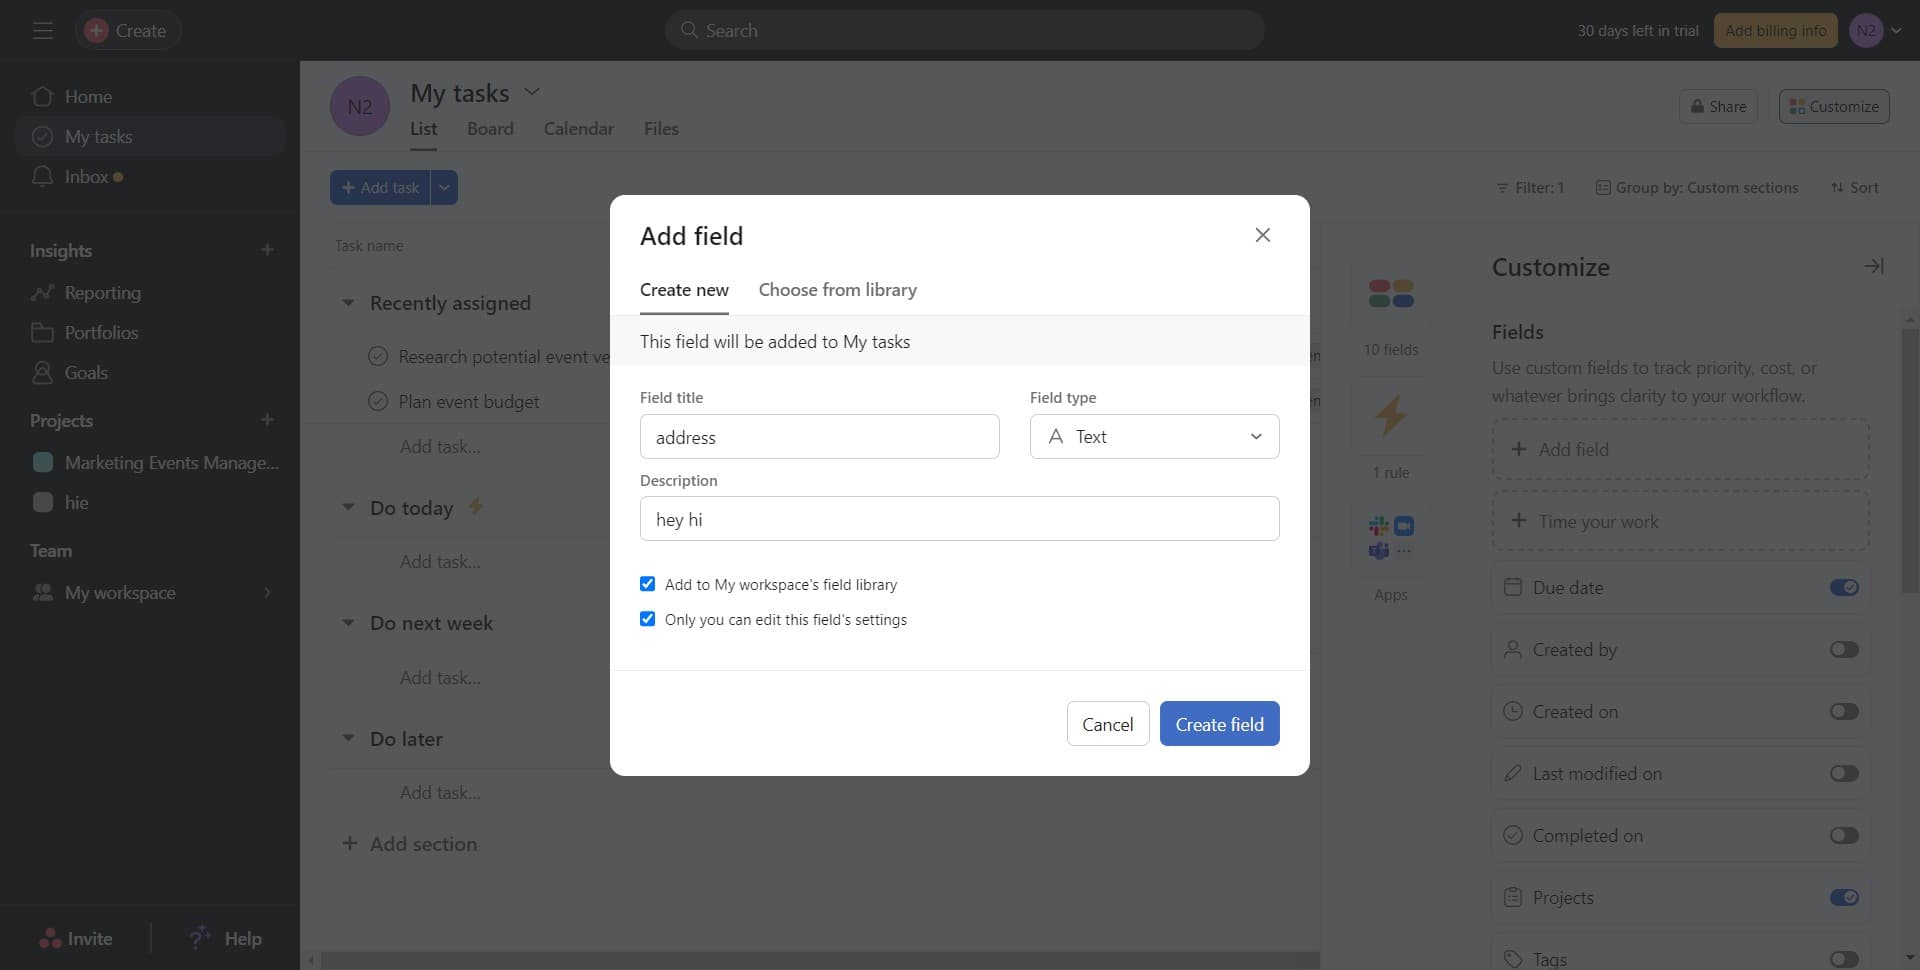Click the Help icon at bottom

[200, 938]
